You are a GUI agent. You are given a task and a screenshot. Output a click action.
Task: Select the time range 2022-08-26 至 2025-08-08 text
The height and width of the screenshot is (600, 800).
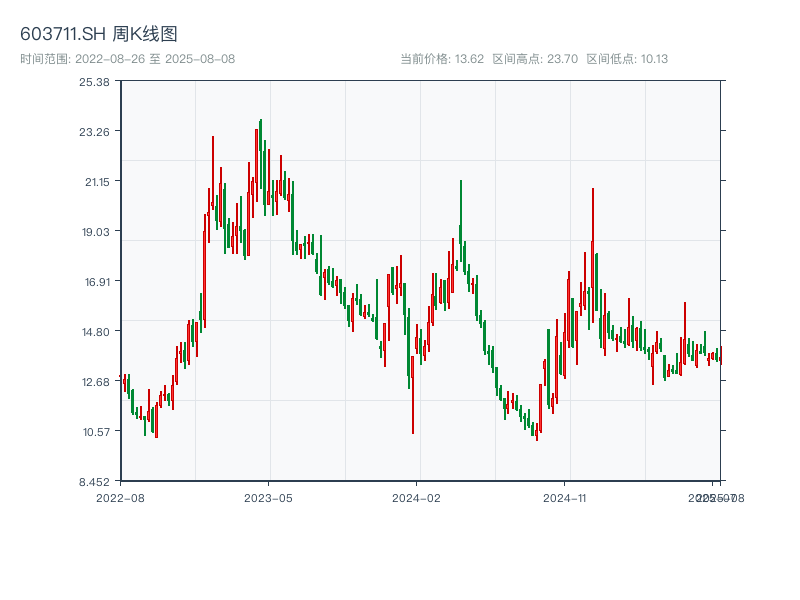tap(128, 59)
